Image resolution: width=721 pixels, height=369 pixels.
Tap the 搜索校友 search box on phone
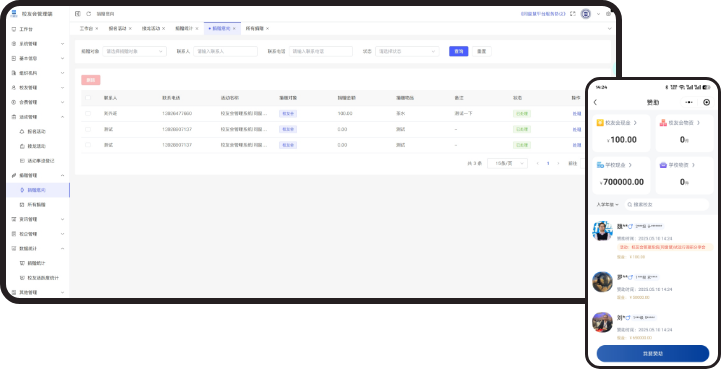pos(666,205)
